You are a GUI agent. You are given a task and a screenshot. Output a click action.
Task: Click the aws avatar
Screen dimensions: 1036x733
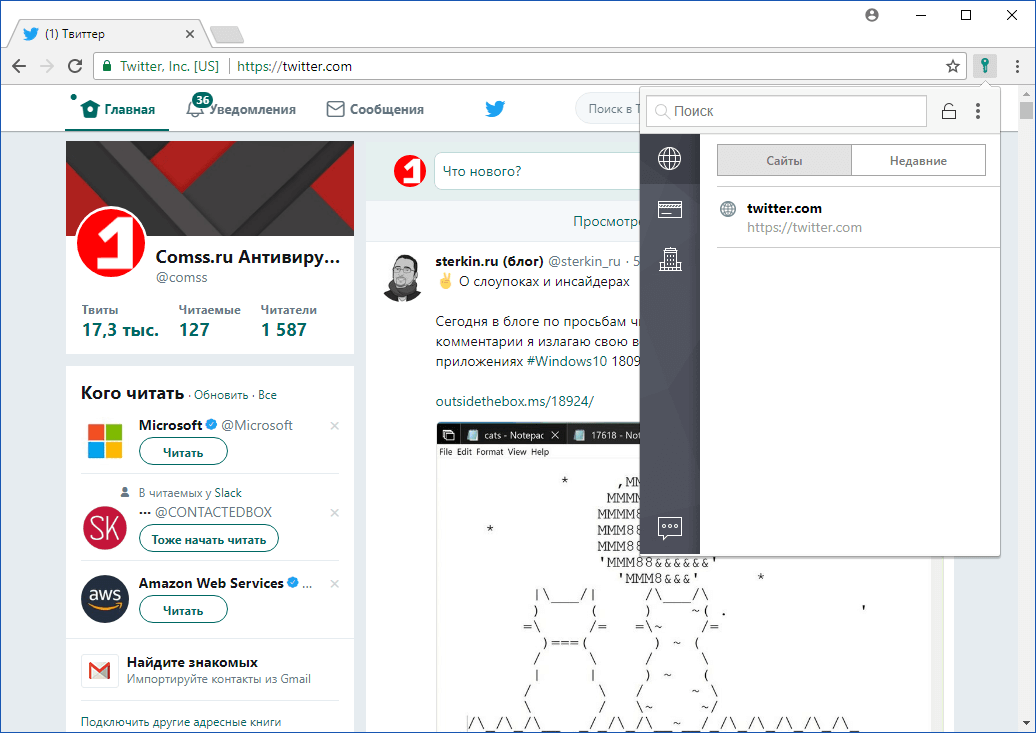click(105, 599)
